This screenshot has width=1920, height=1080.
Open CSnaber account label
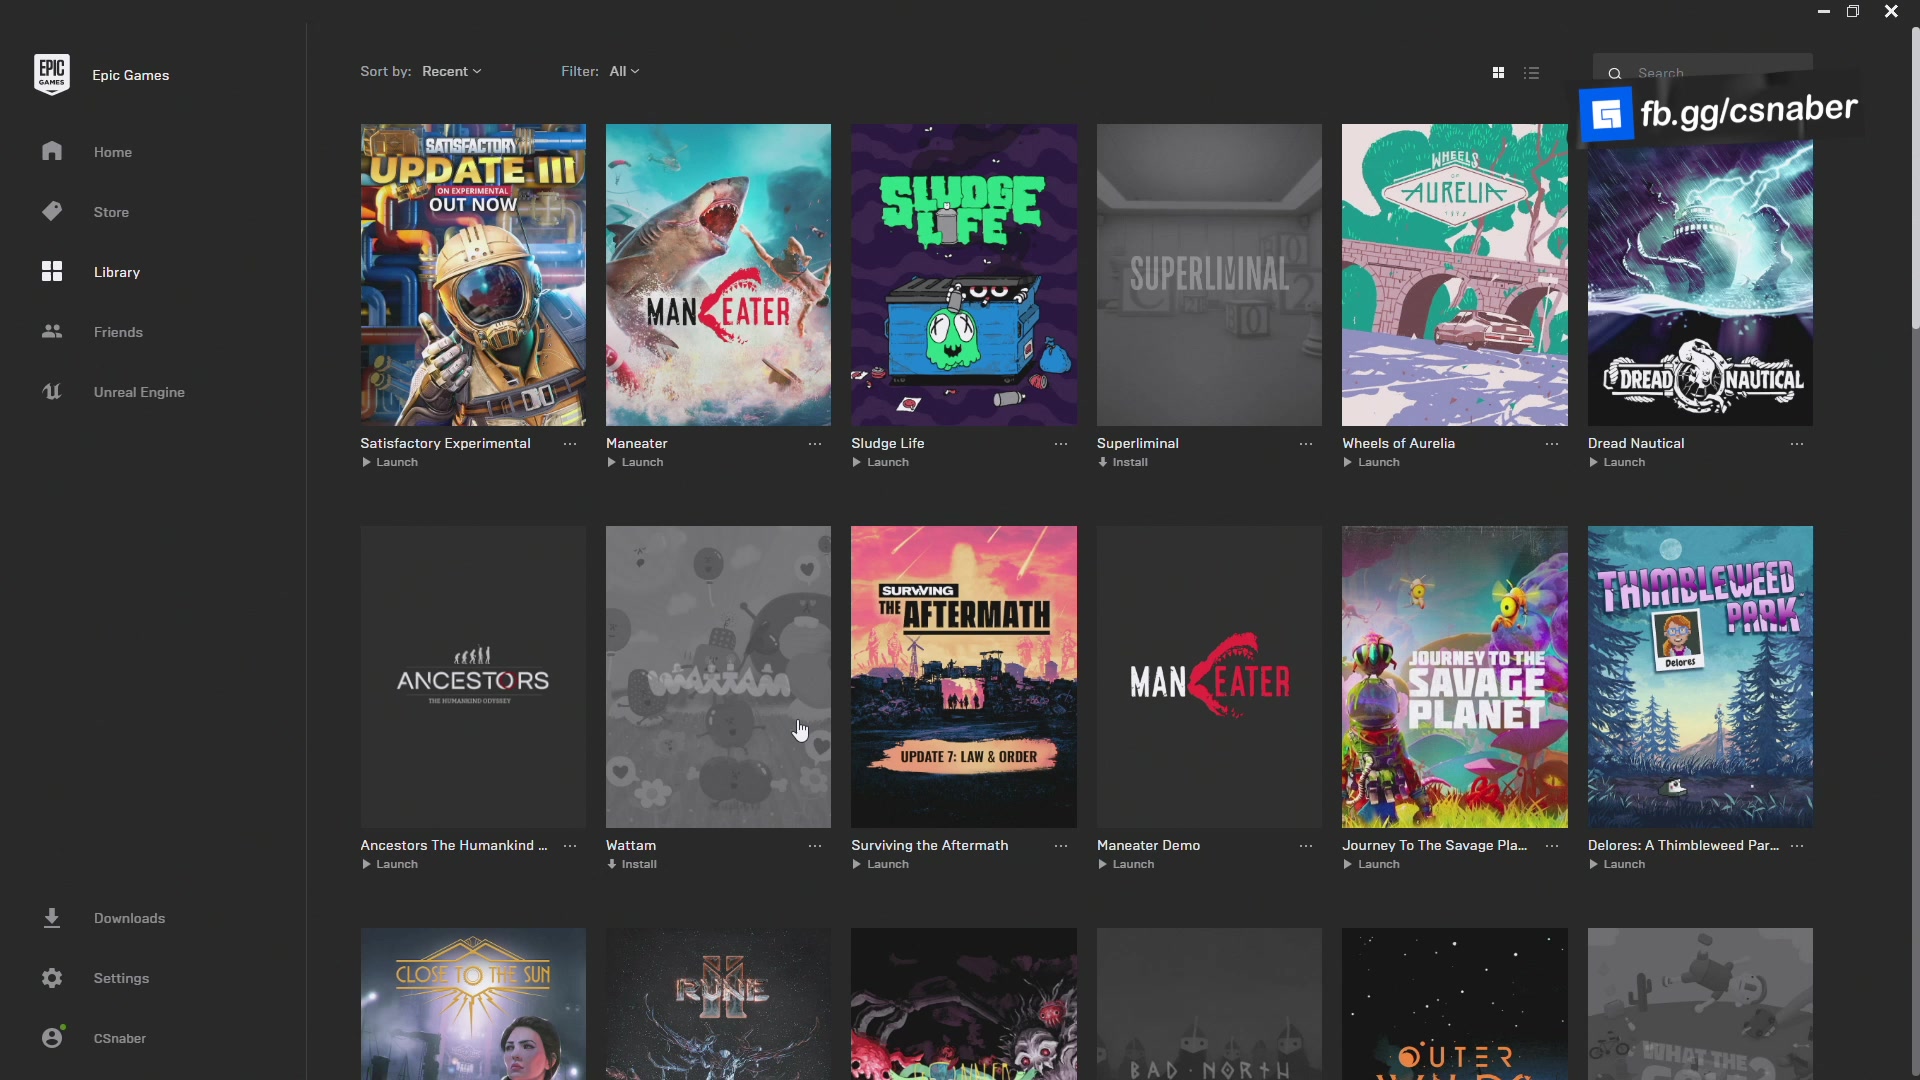[x=120, y=1038]
